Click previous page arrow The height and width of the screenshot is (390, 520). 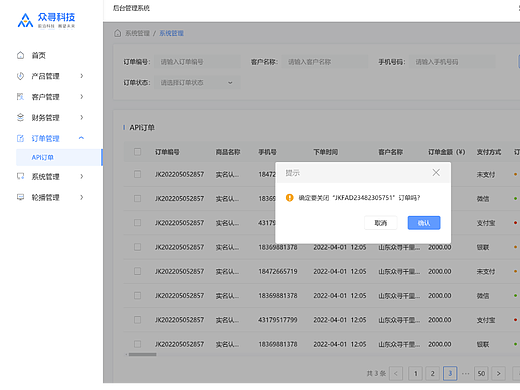pyautogui.click(x=396, y=373)
